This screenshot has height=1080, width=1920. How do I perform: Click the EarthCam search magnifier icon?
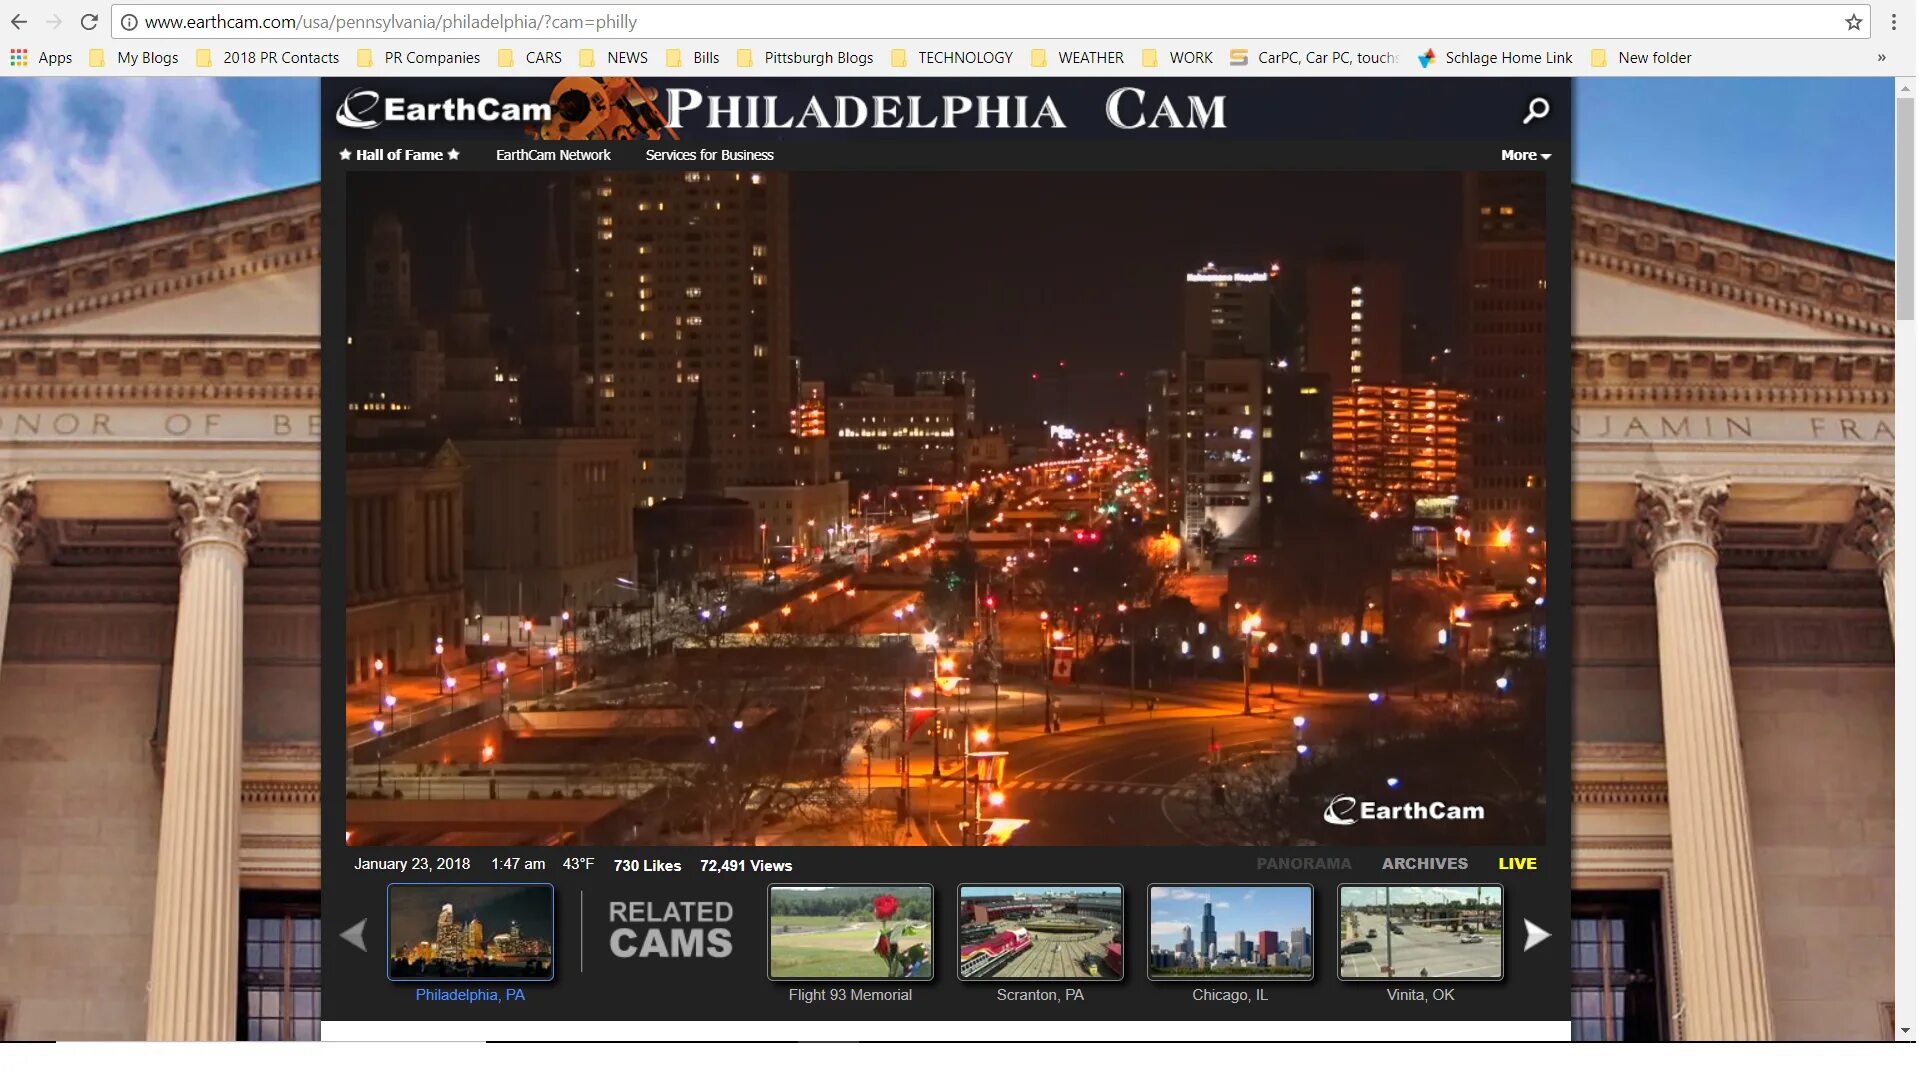(x=1536, y=110)
